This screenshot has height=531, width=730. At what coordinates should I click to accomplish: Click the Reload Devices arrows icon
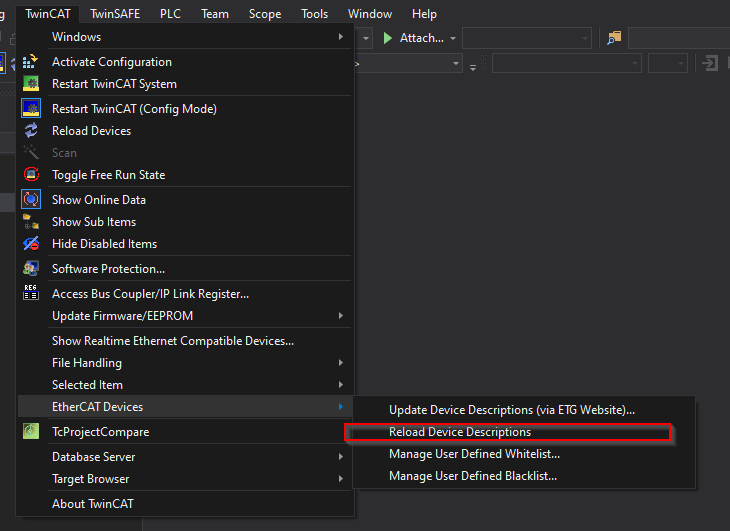click(x=31, y=130)
